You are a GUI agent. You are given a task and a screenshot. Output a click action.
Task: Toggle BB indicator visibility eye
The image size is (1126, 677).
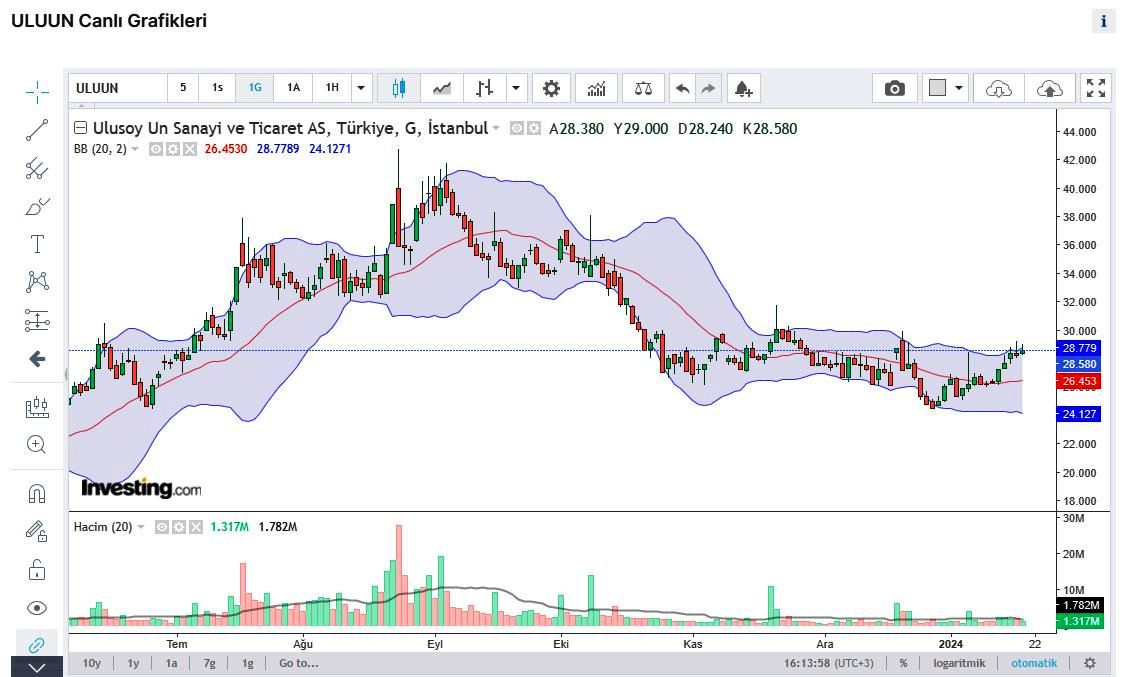(155, 149)
